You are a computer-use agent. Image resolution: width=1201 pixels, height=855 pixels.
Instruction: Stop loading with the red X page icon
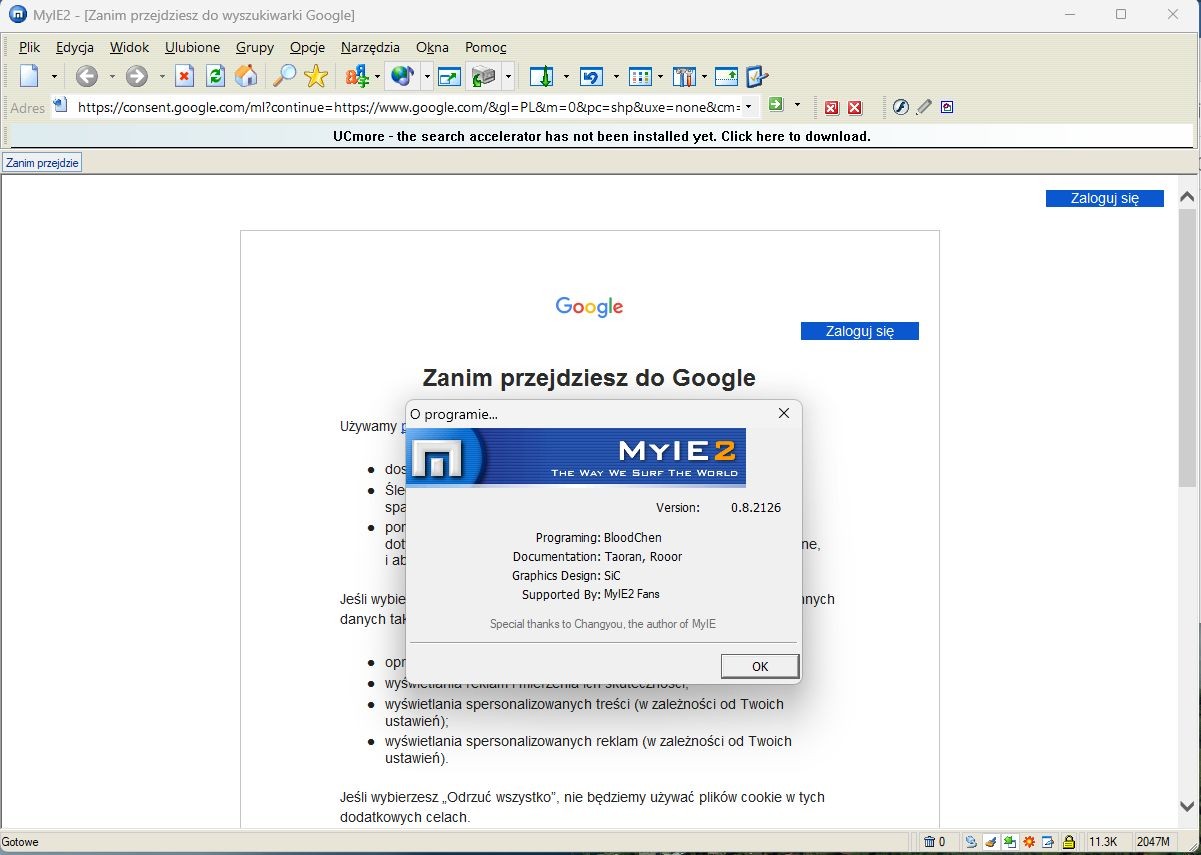(x=184, y=76)
